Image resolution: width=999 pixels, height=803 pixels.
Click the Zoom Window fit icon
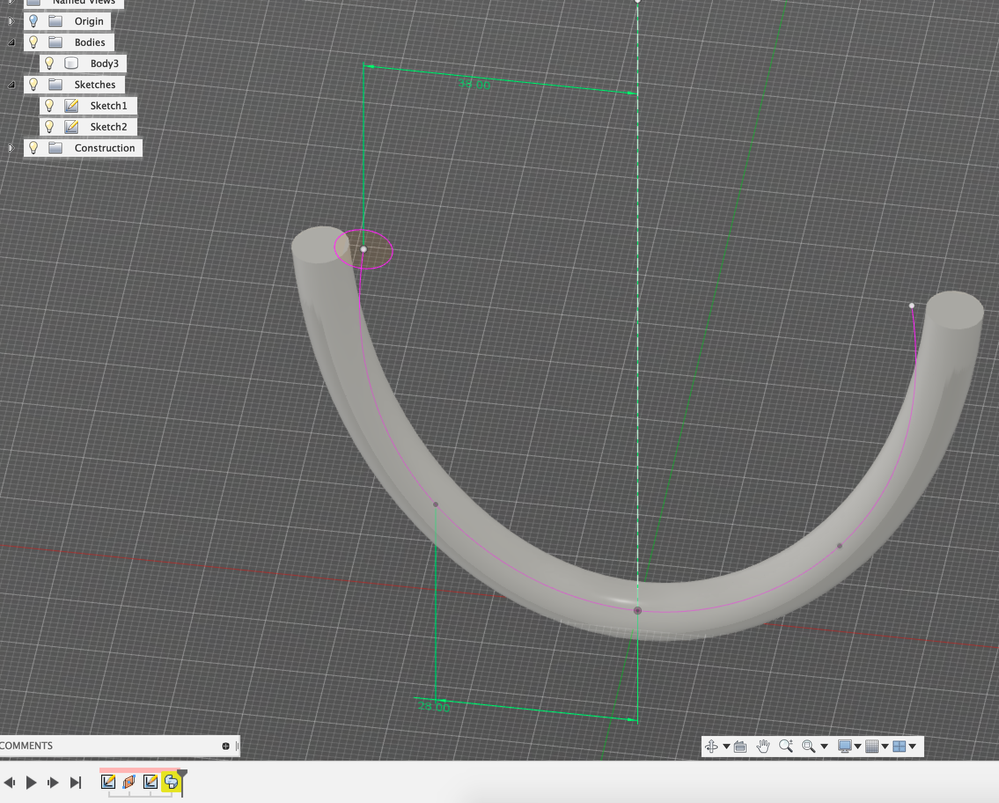tap(809, 746)
